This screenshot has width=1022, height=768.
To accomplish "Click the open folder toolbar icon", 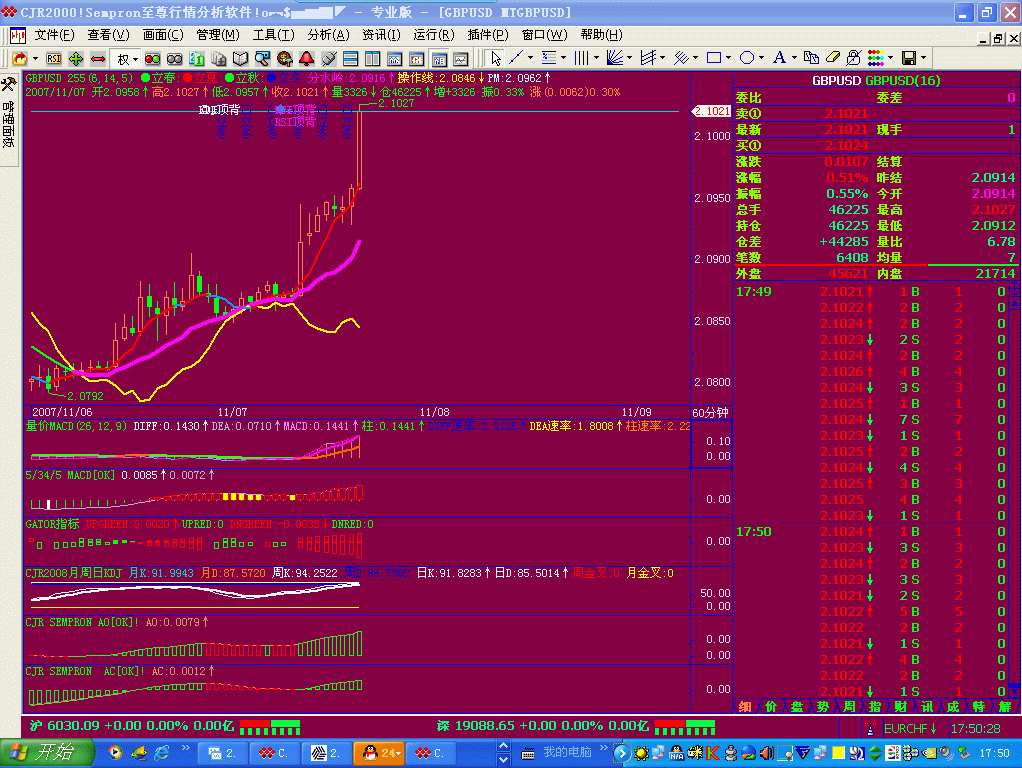I will click(20, 59).
